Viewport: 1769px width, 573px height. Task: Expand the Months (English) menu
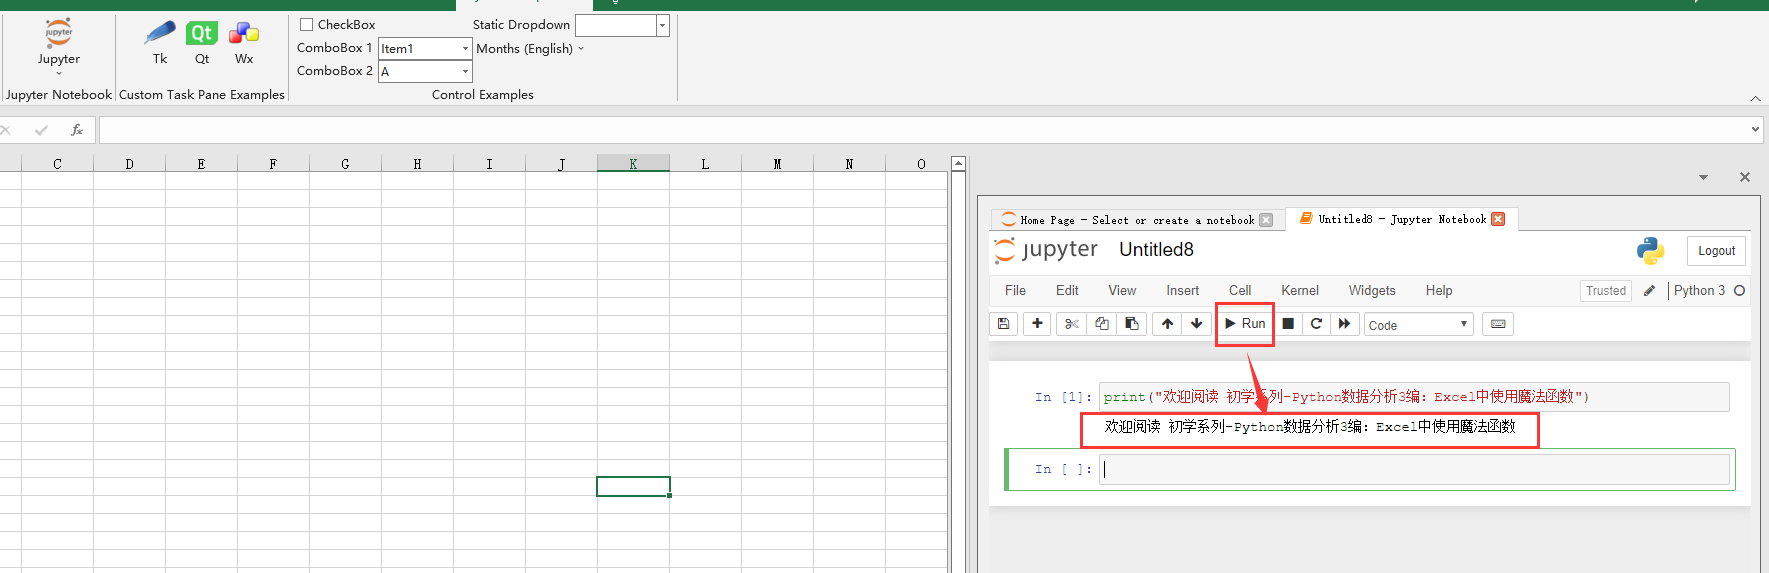pyautogui.click(x=530, y=49)
